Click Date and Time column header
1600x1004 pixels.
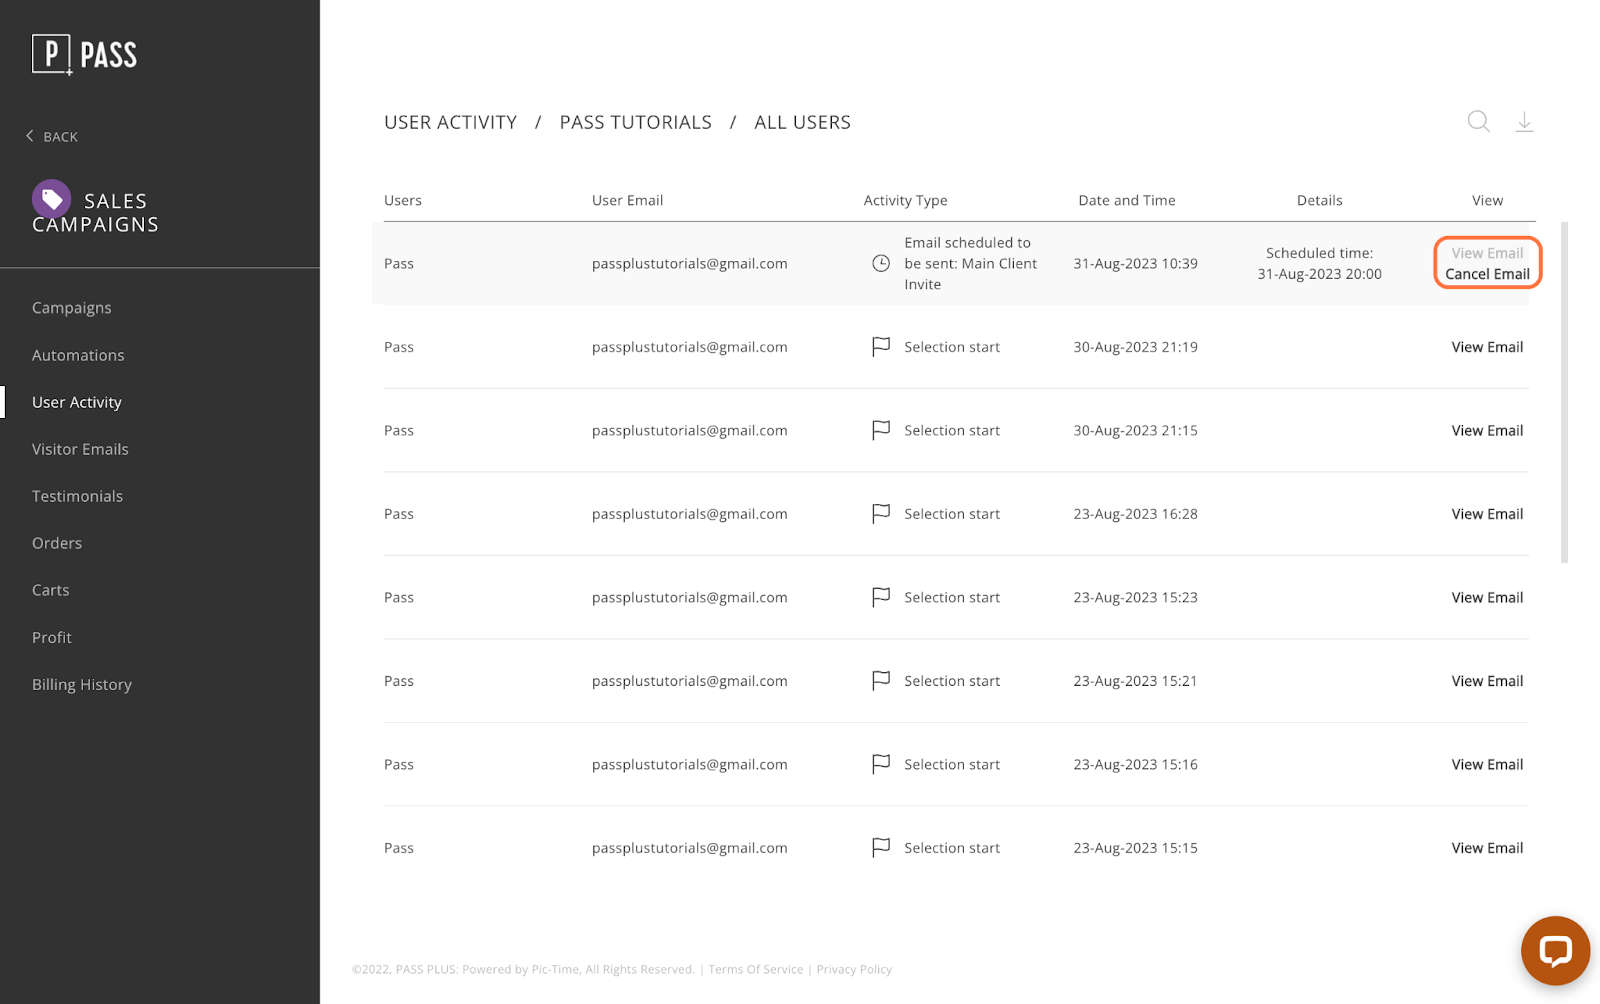(x=1127, y=200)
